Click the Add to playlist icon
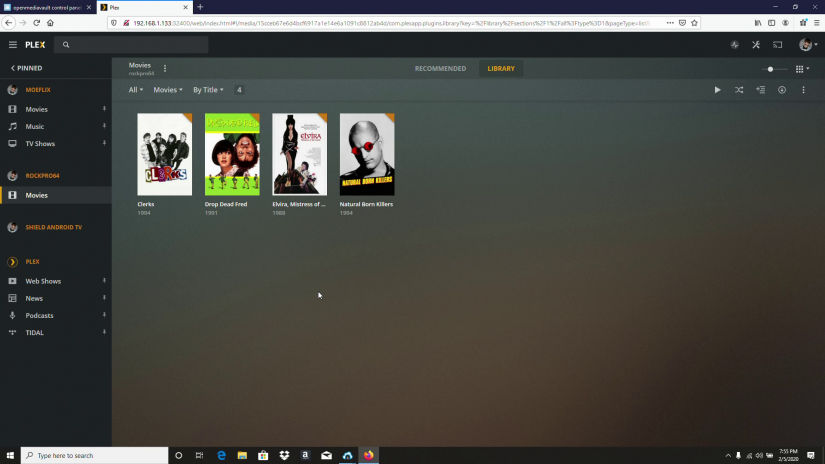 (760, 90)
